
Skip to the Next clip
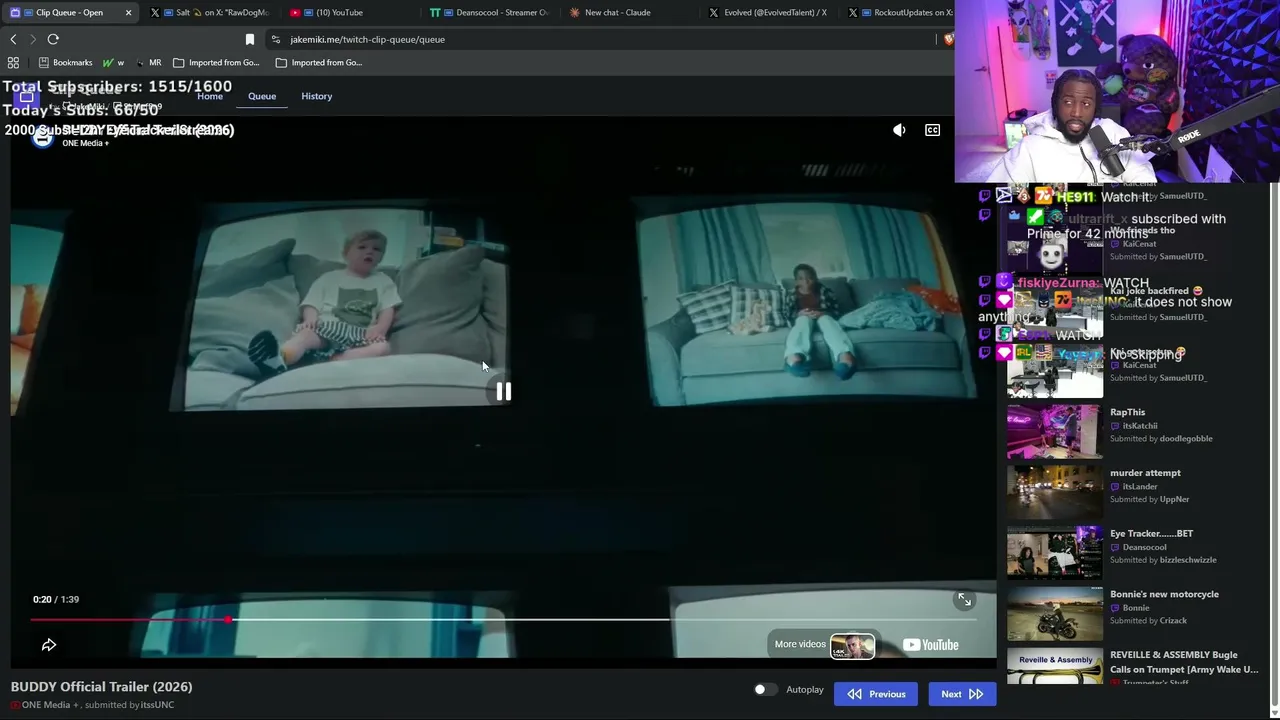point(962,694)
